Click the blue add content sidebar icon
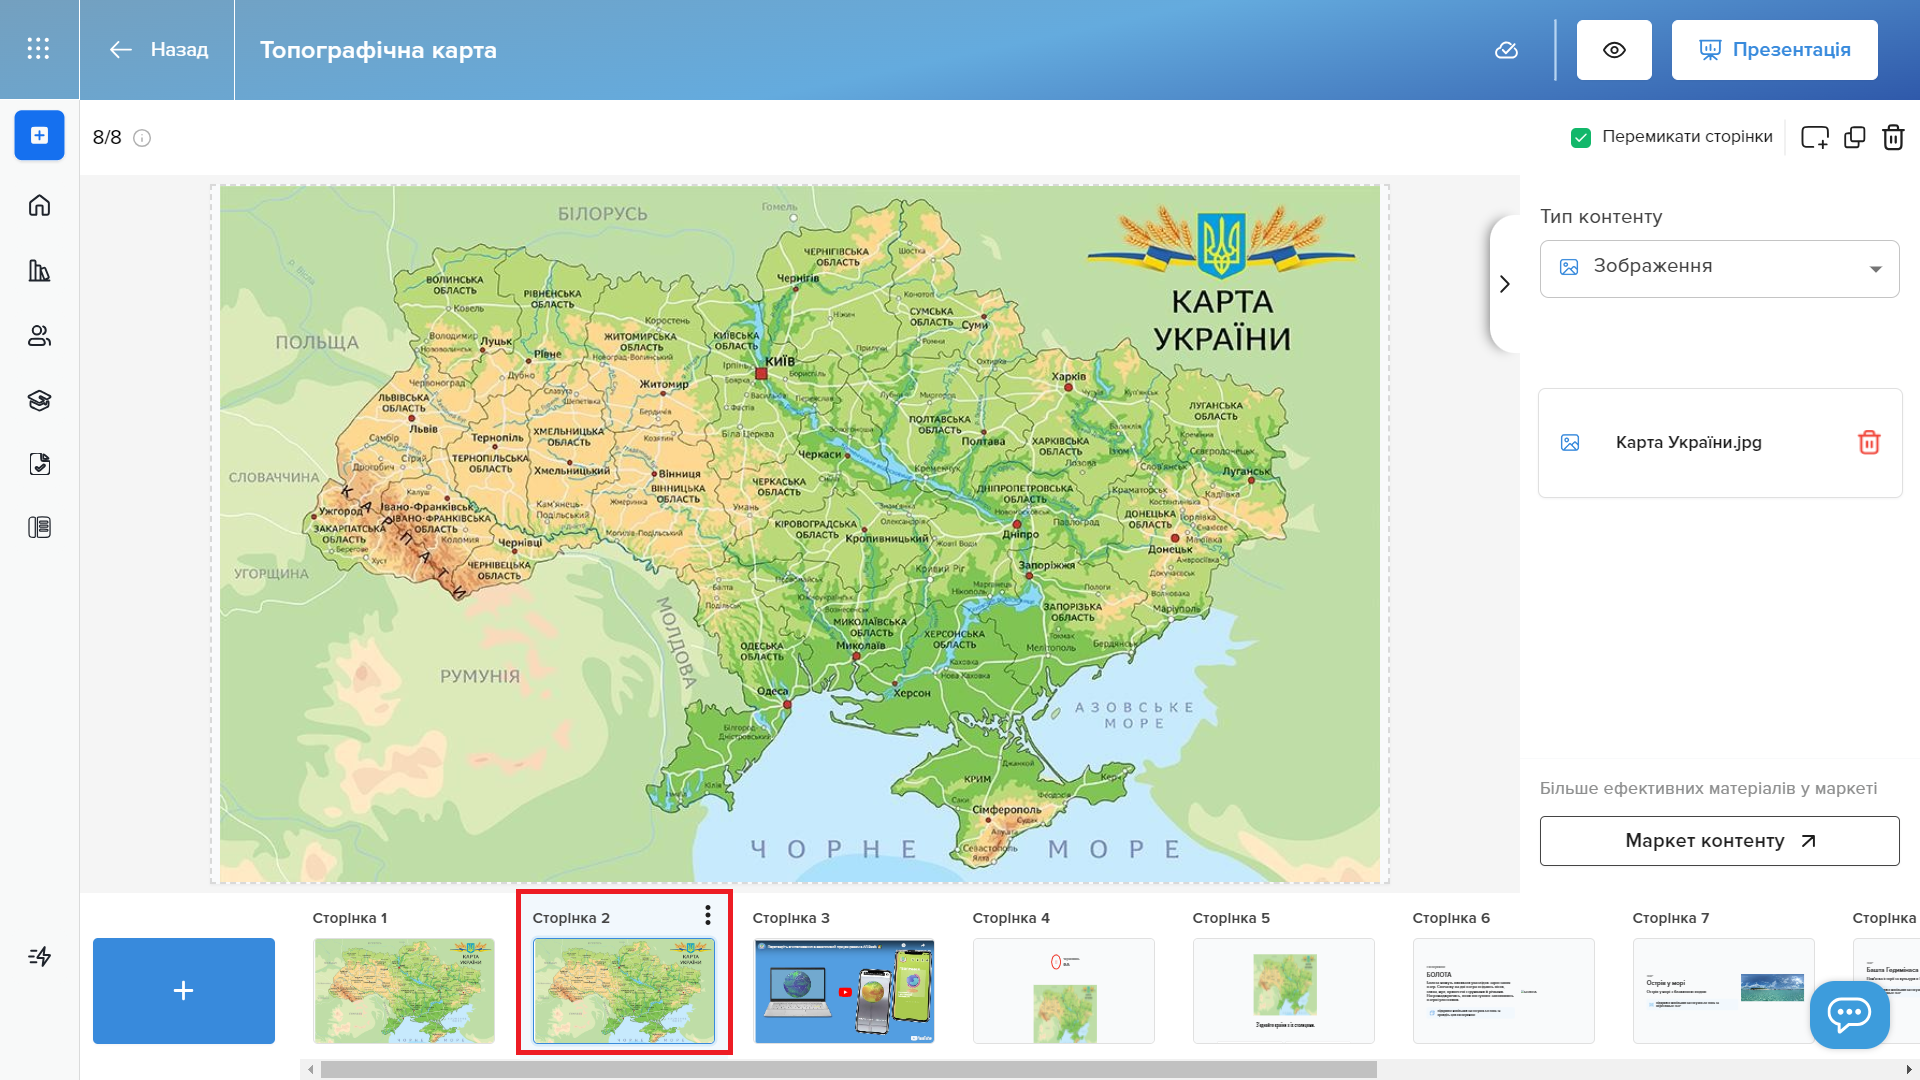The width and height of the screenshot is (1920, 1080). (x=39, y=136)
